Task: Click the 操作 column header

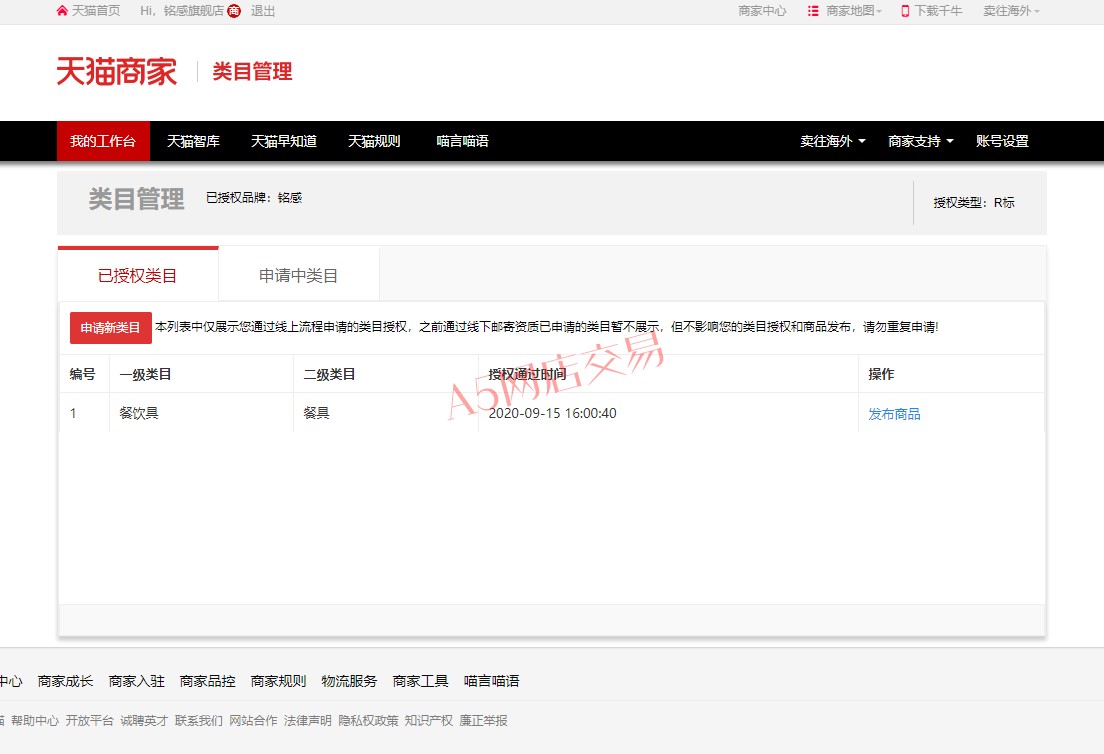Action: click(x=881, y=374)
